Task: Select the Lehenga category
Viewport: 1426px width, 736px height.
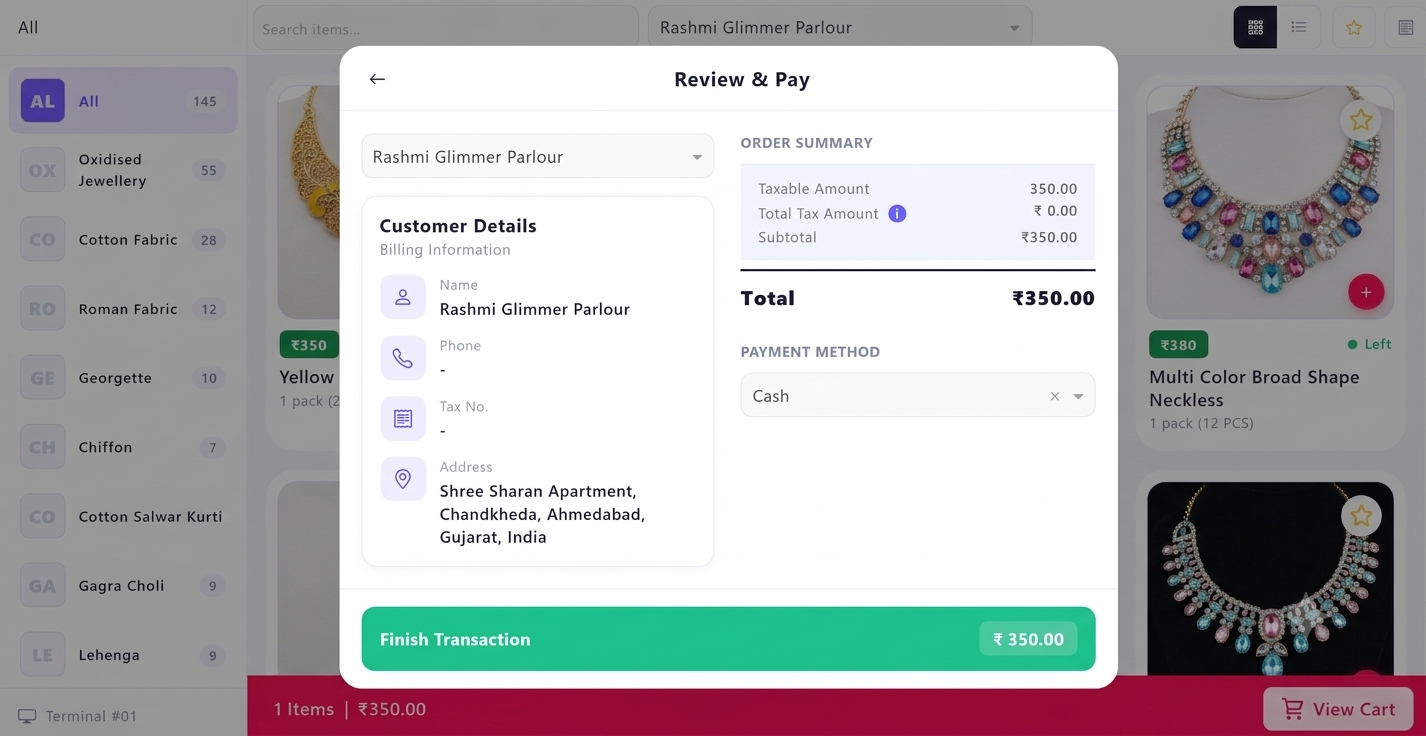Action: 123,655
